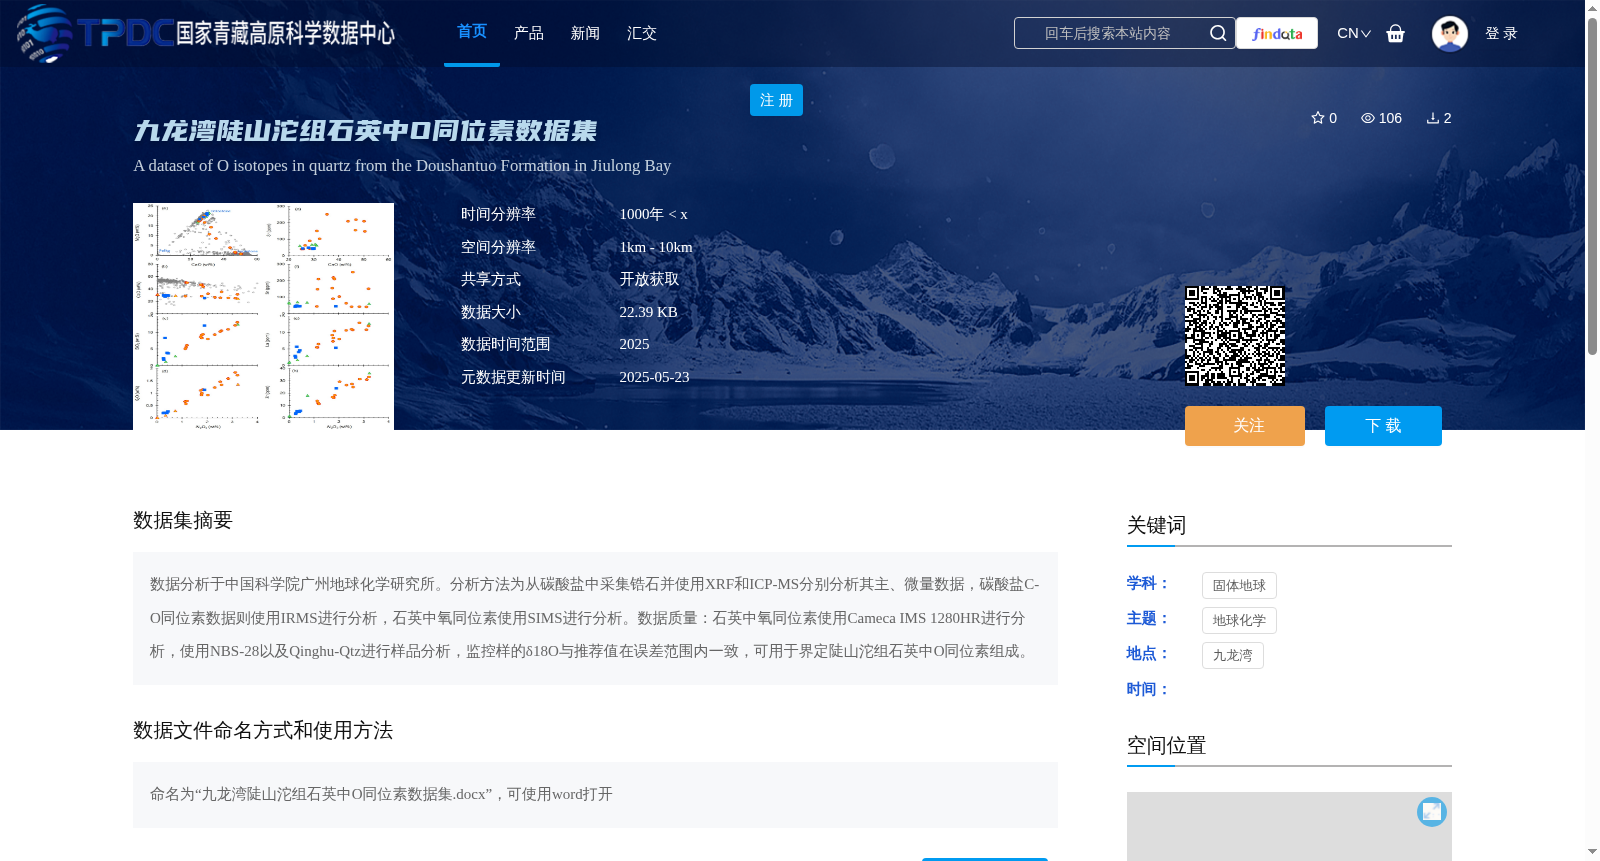Click the star favorites count icon

pyautogui.click(x=1318, y=118)
